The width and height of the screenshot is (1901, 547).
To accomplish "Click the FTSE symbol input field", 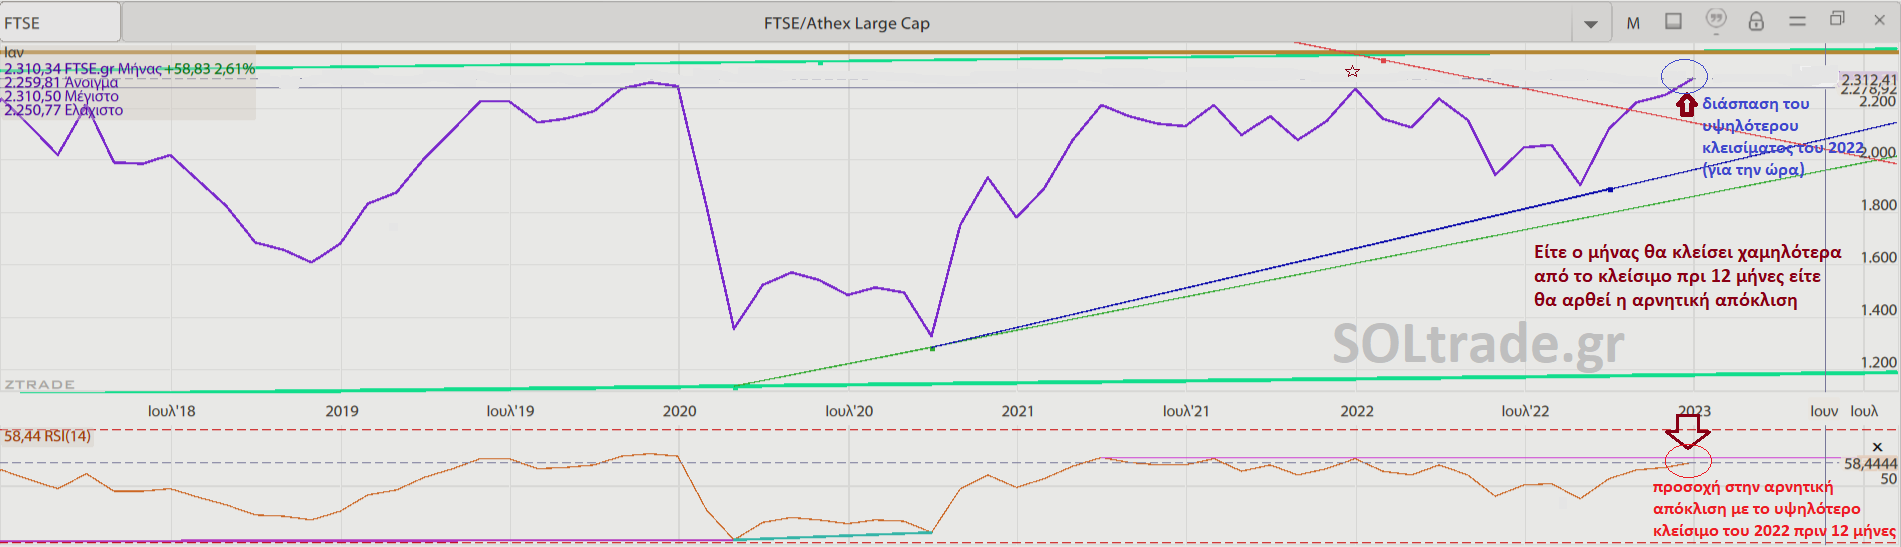I will click(60, 22).
